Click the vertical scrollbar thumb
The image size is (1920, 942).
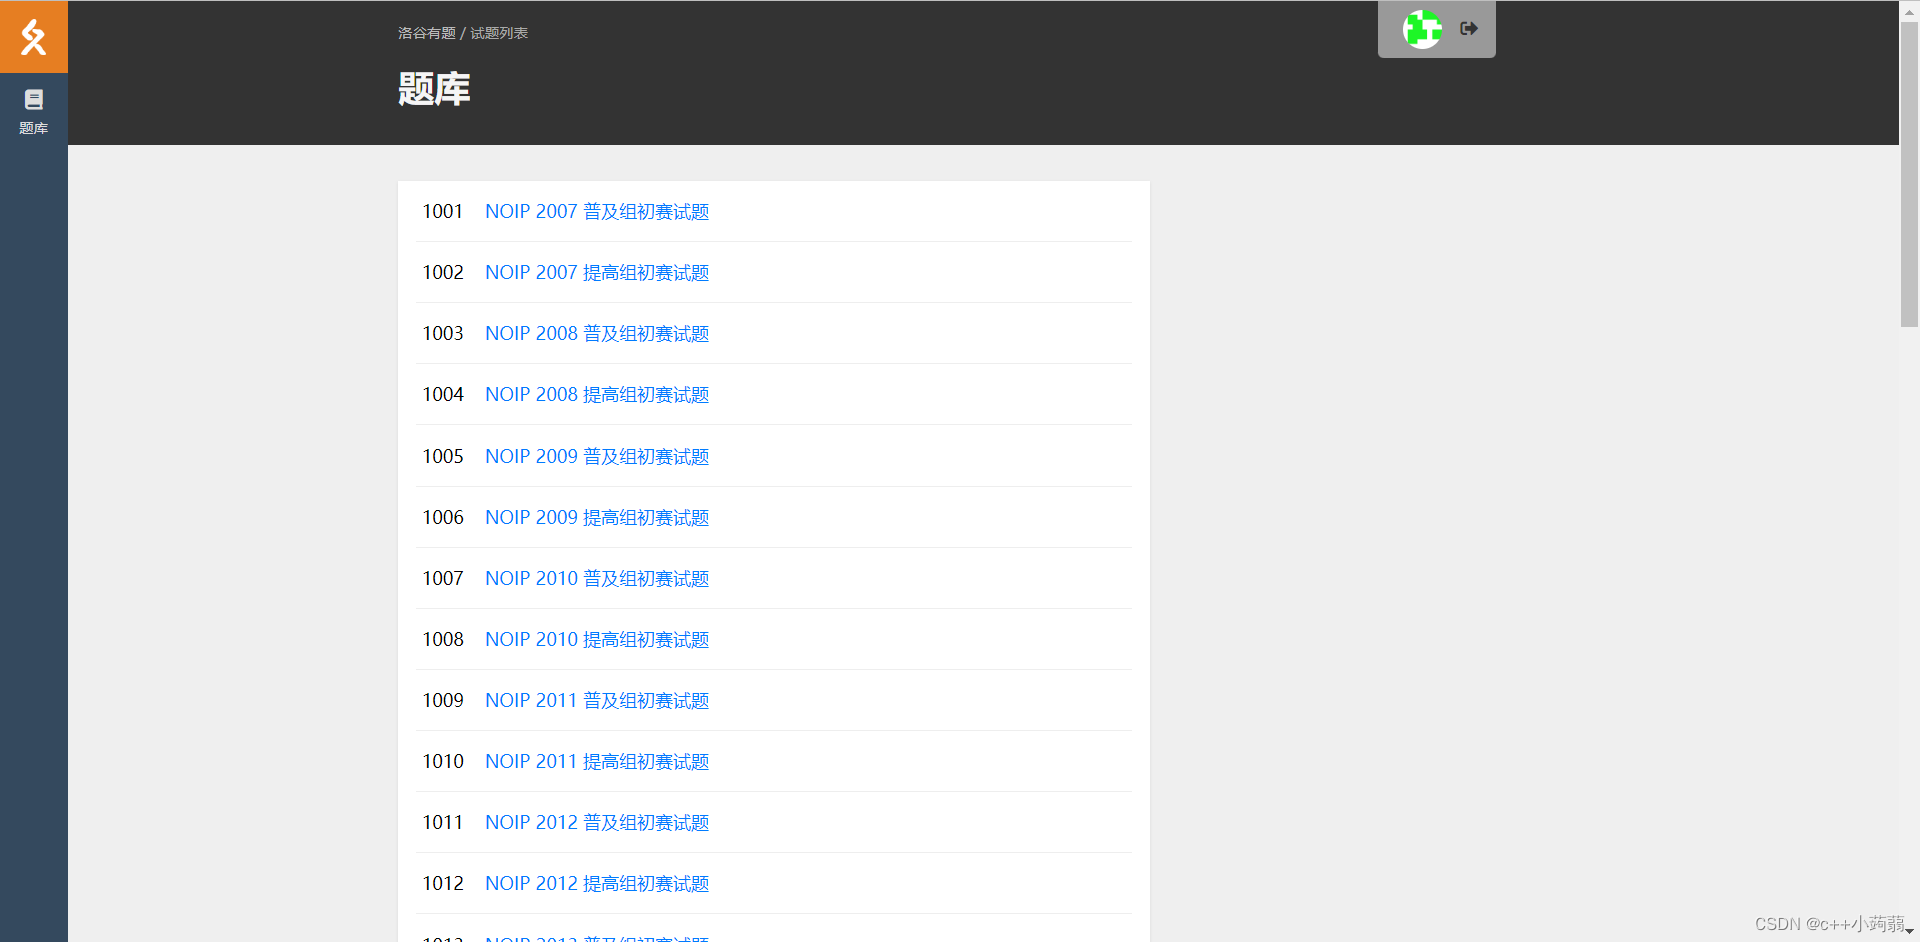click(x=1909, y=175)
